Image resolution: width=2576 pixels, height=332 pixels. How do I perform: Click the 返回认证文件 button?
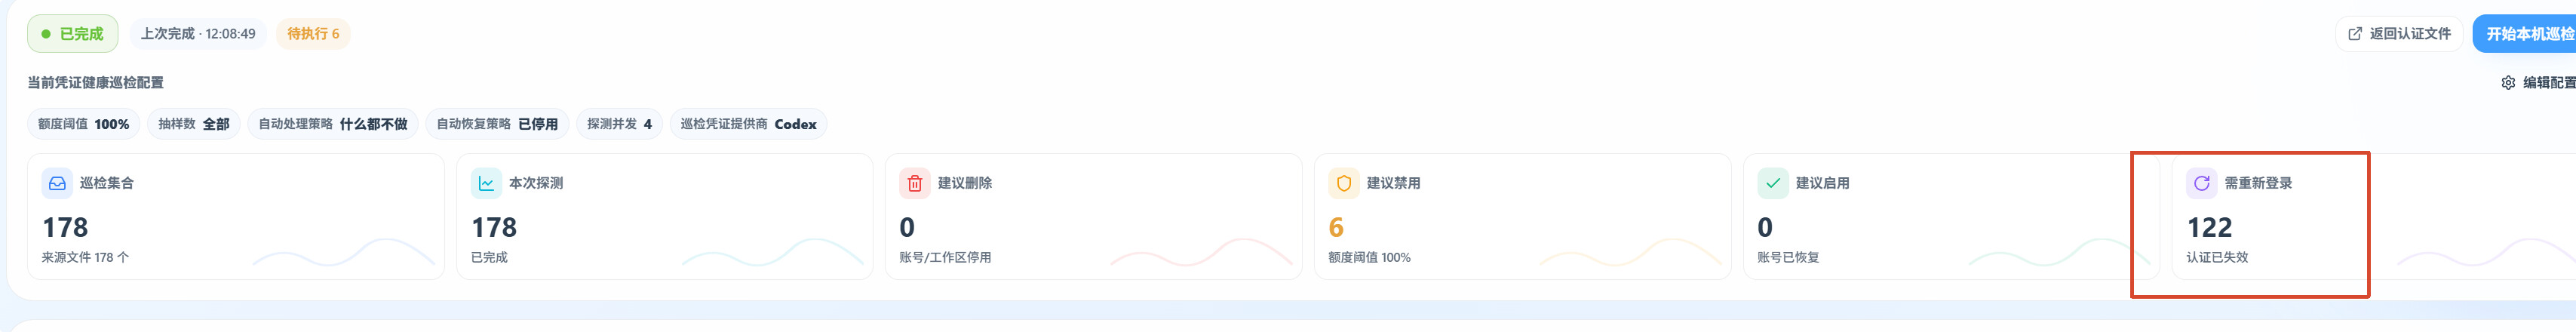click(x=2399, y=34)
